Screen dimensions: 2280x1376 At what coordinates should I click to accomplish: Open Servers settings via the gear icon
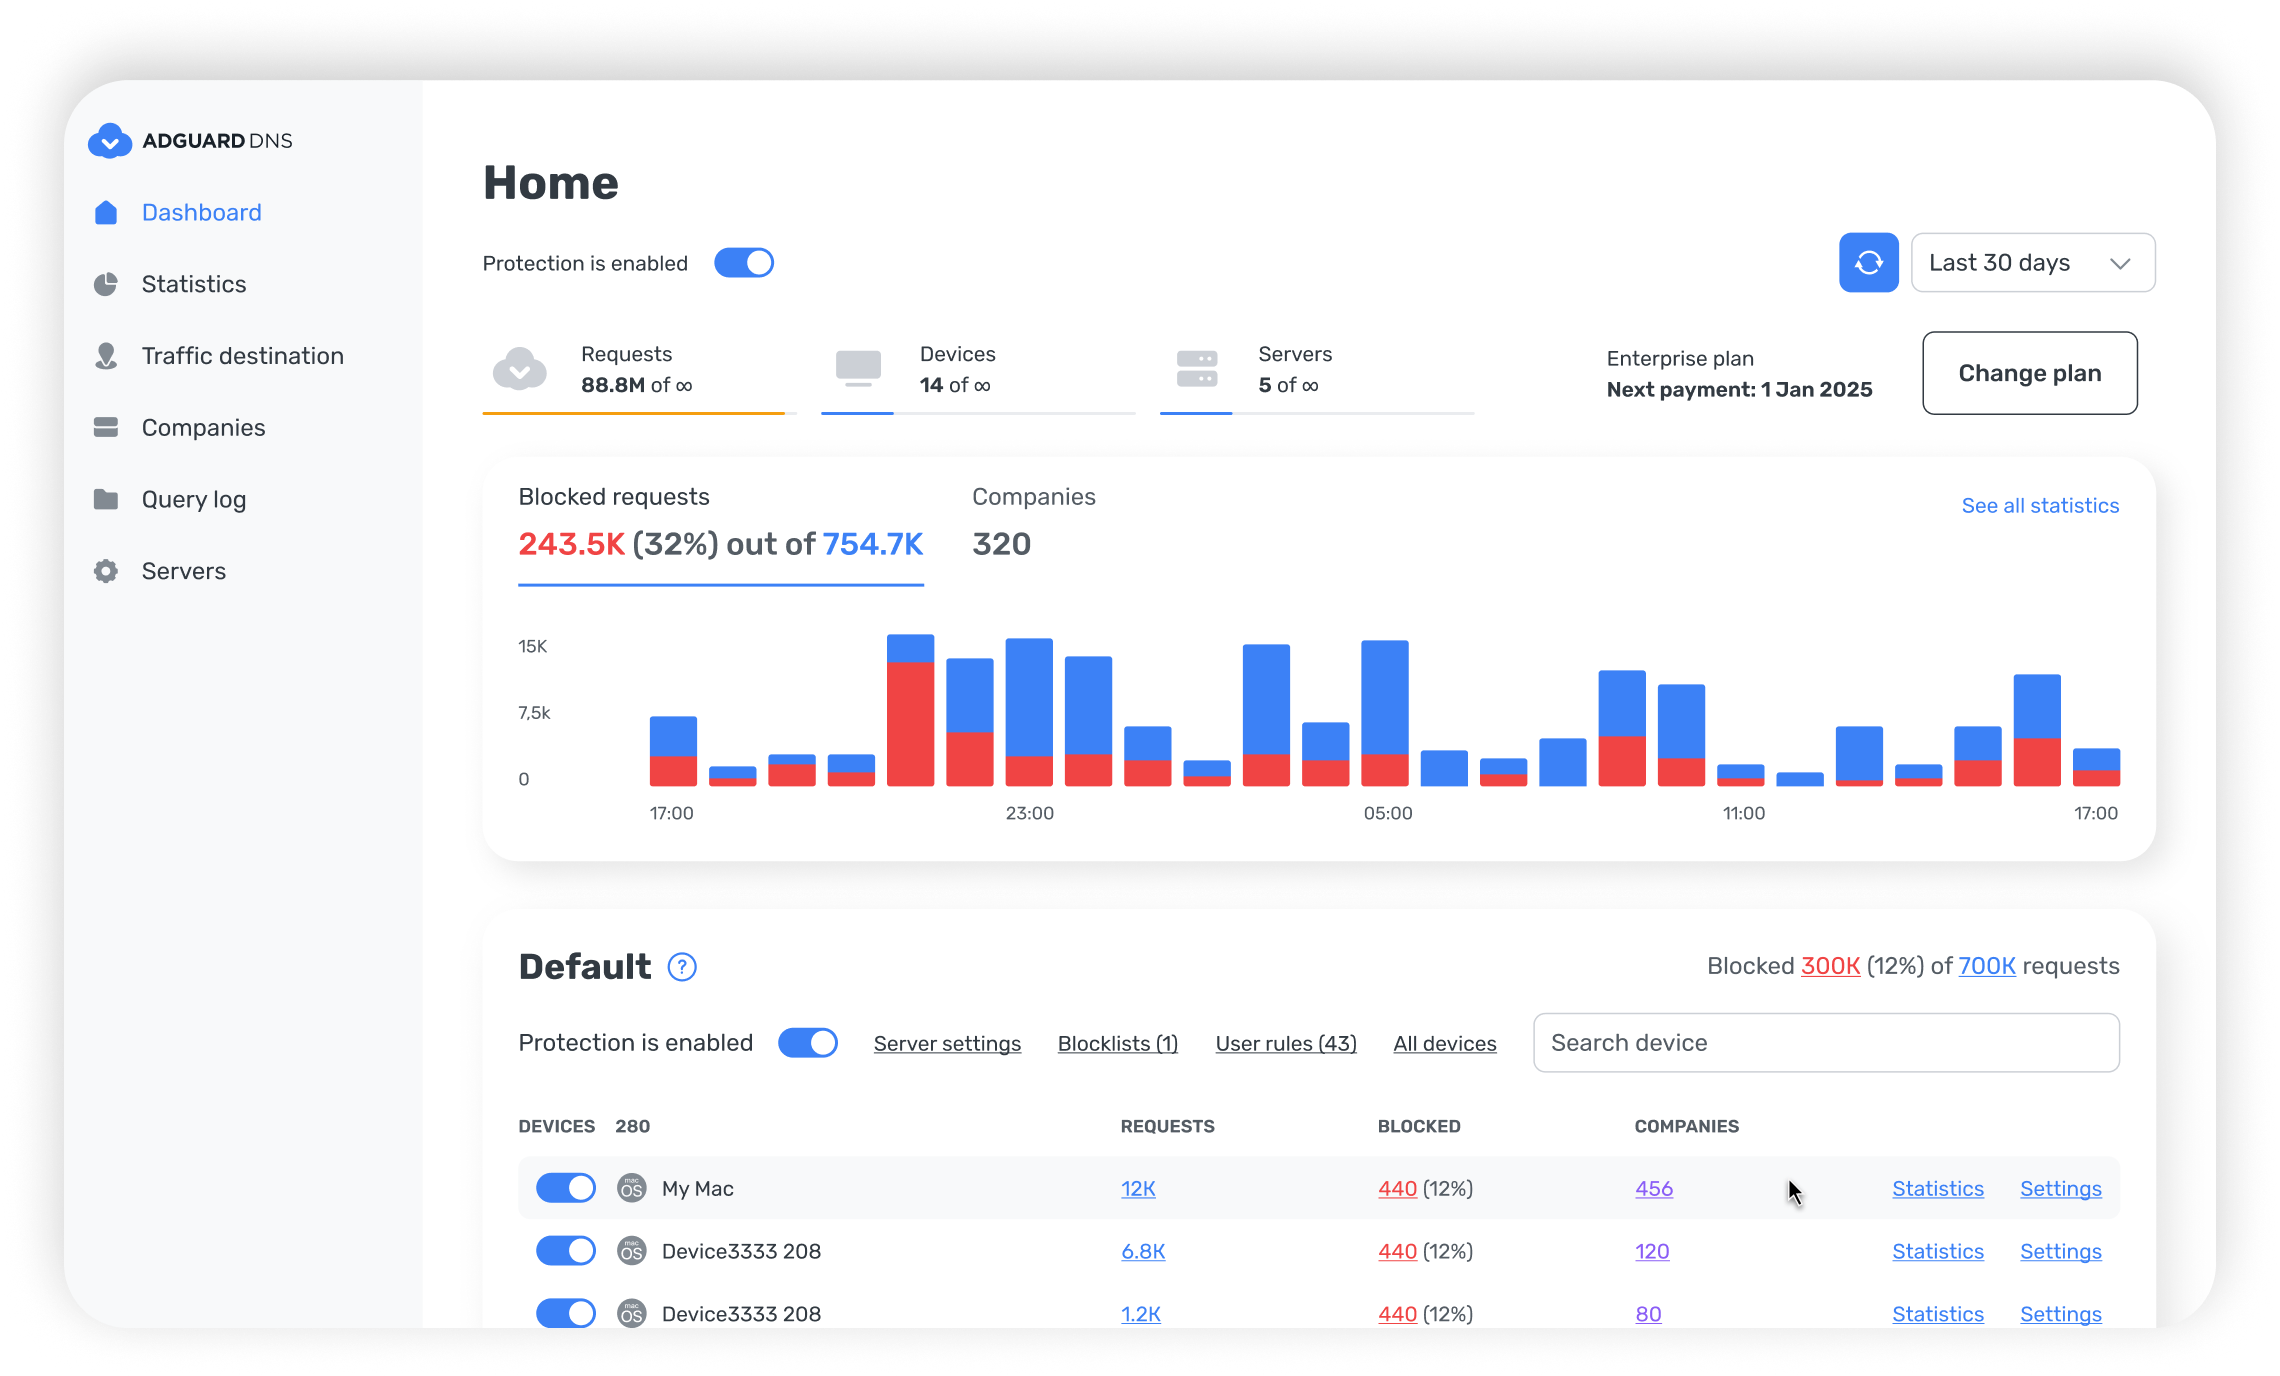pyautogui.click(x=107, y=570)
